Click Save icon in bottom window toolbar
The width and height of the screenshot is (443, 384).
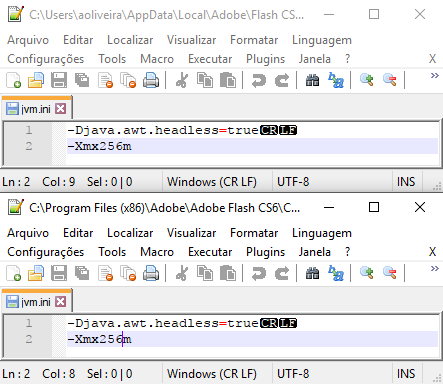tap(59, 273)
